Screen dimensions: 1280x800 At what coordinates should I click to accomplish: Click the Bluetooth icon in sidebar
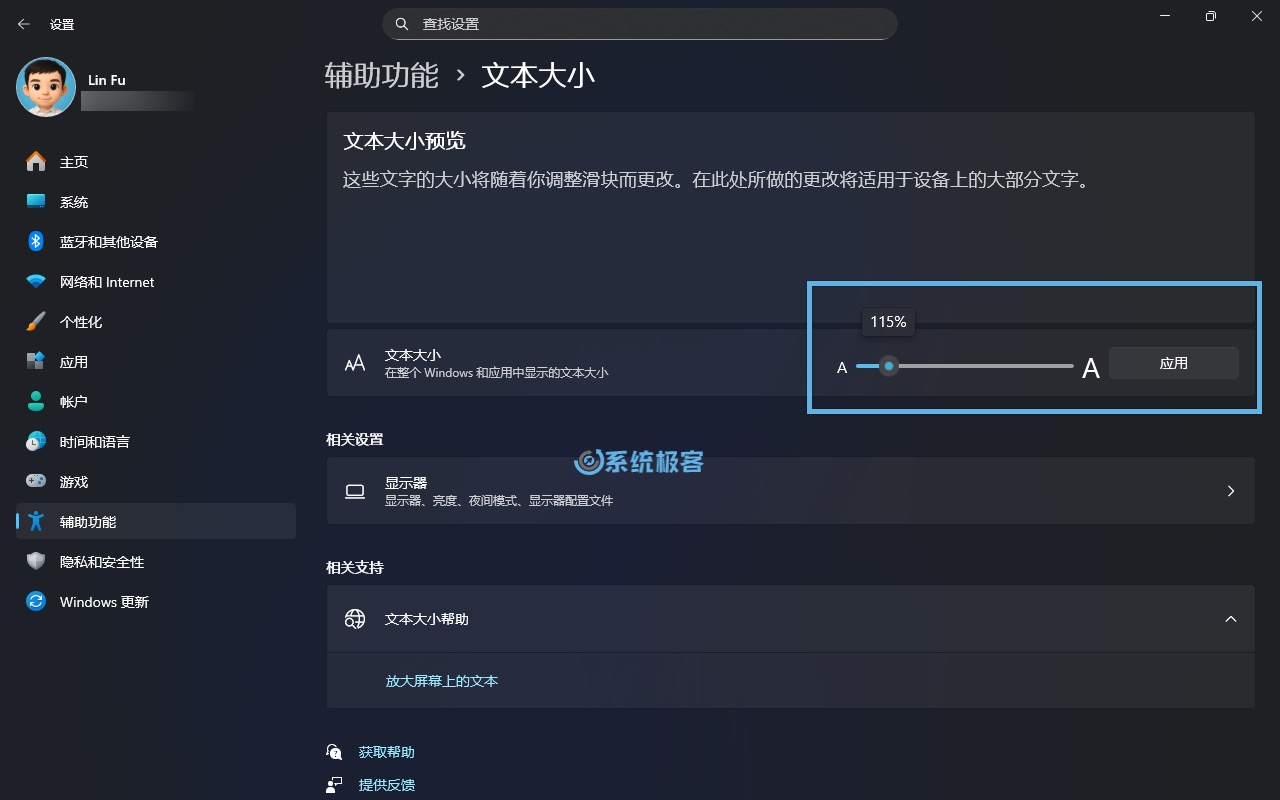pyautogui.click(x=36, y=242)
